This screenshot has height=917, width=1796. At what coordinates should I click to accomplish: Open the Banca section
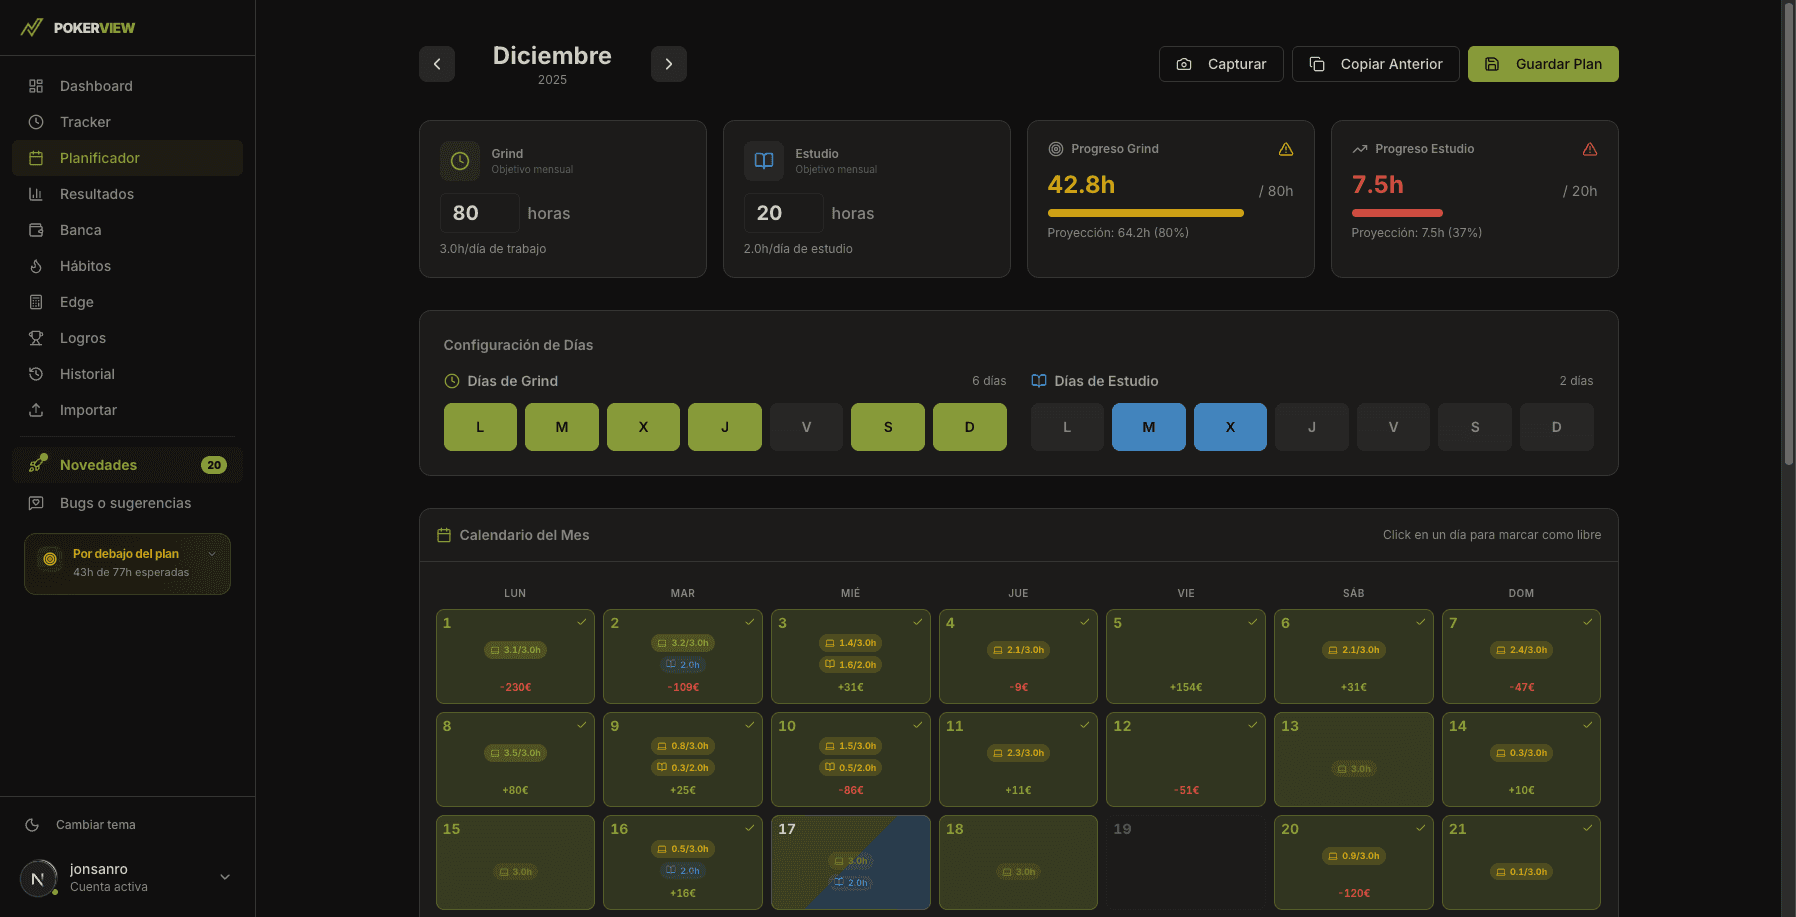click(x=80, y=230)
